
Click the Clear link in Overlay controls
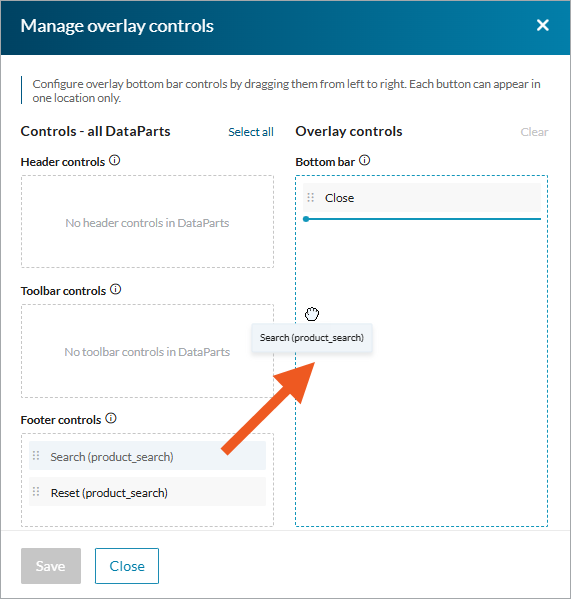pyautogui.click(x=534, y=132)
